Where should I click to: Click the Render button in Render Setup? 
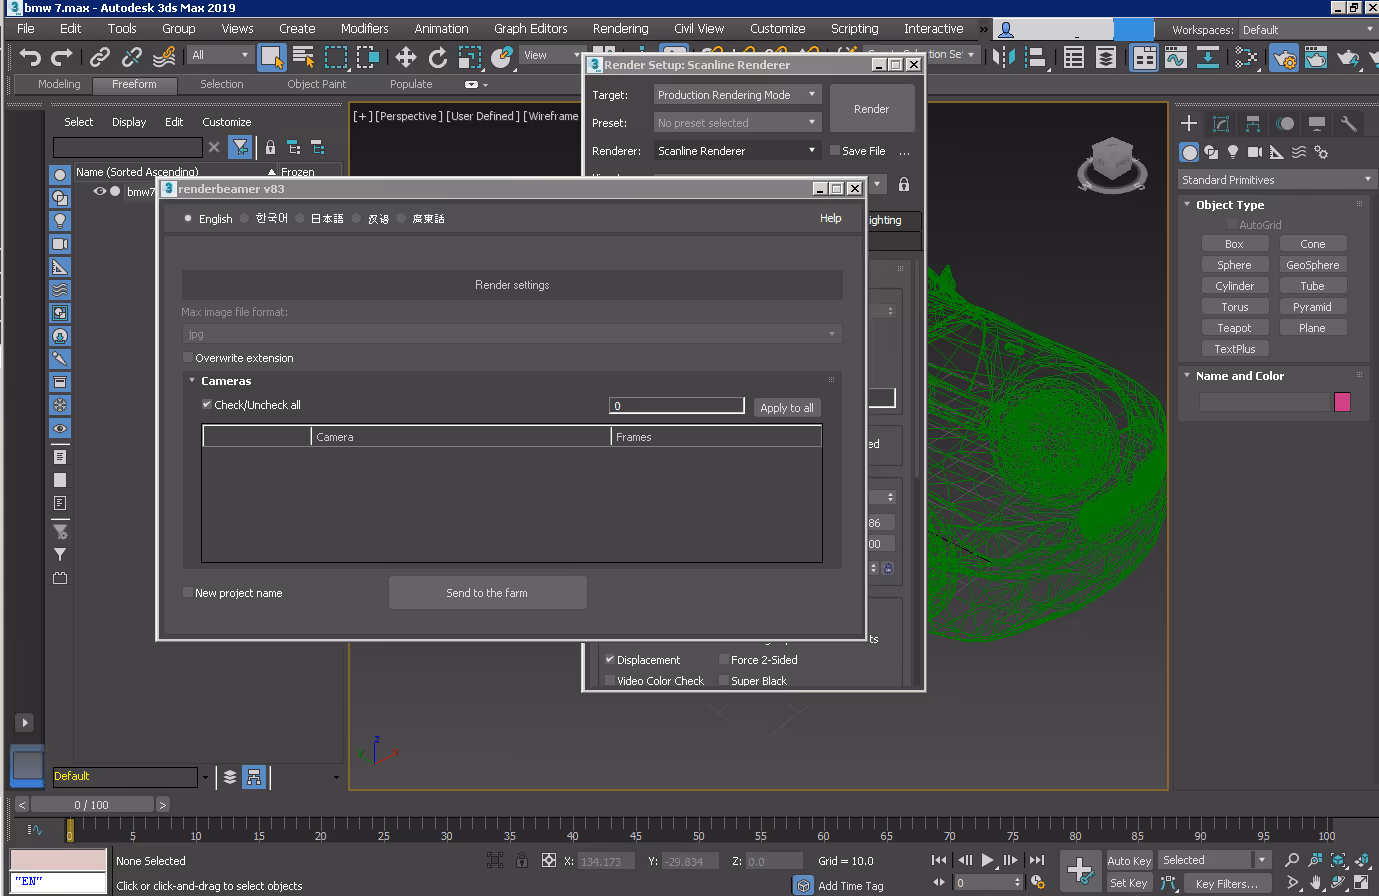(872, 109)
